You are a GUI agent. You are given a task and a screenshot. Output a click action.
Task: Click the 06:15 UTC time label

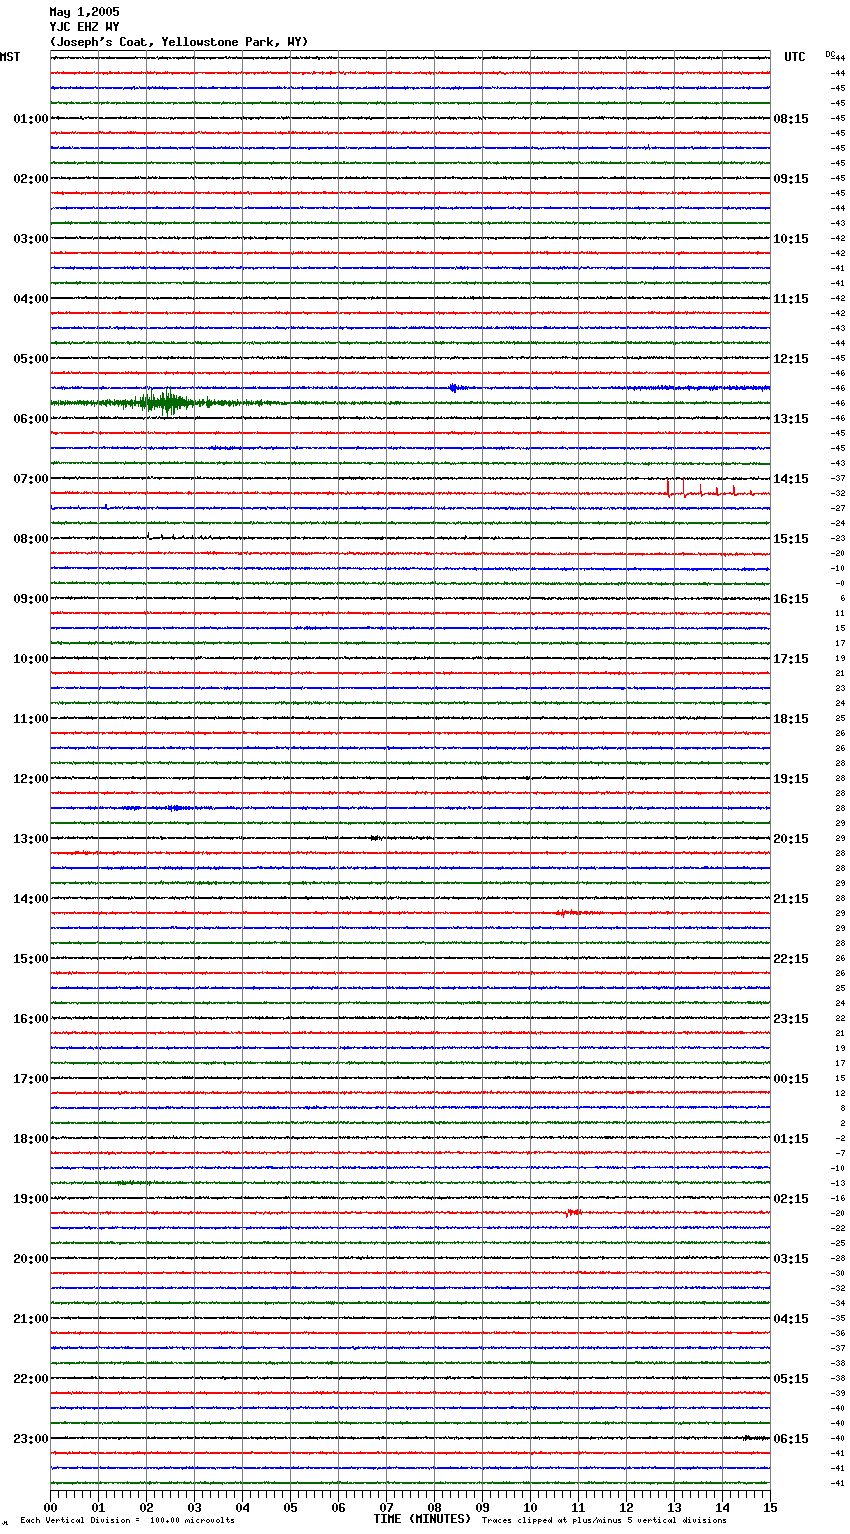[x=791, y=1439]
